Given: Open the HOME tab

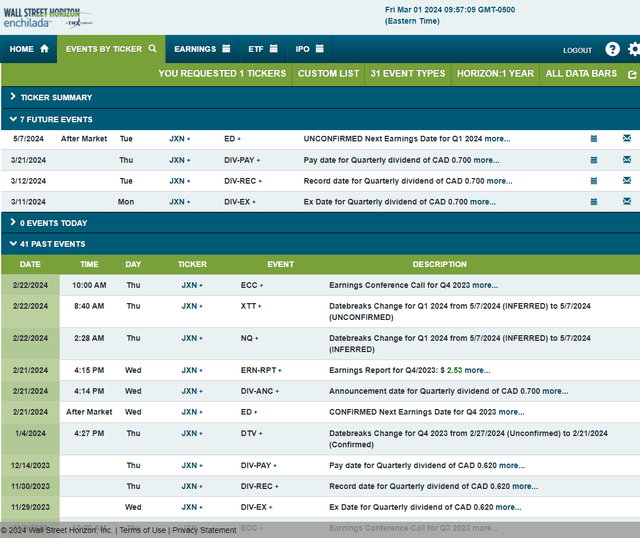Looking at the screenshot, I should (29, 49).
